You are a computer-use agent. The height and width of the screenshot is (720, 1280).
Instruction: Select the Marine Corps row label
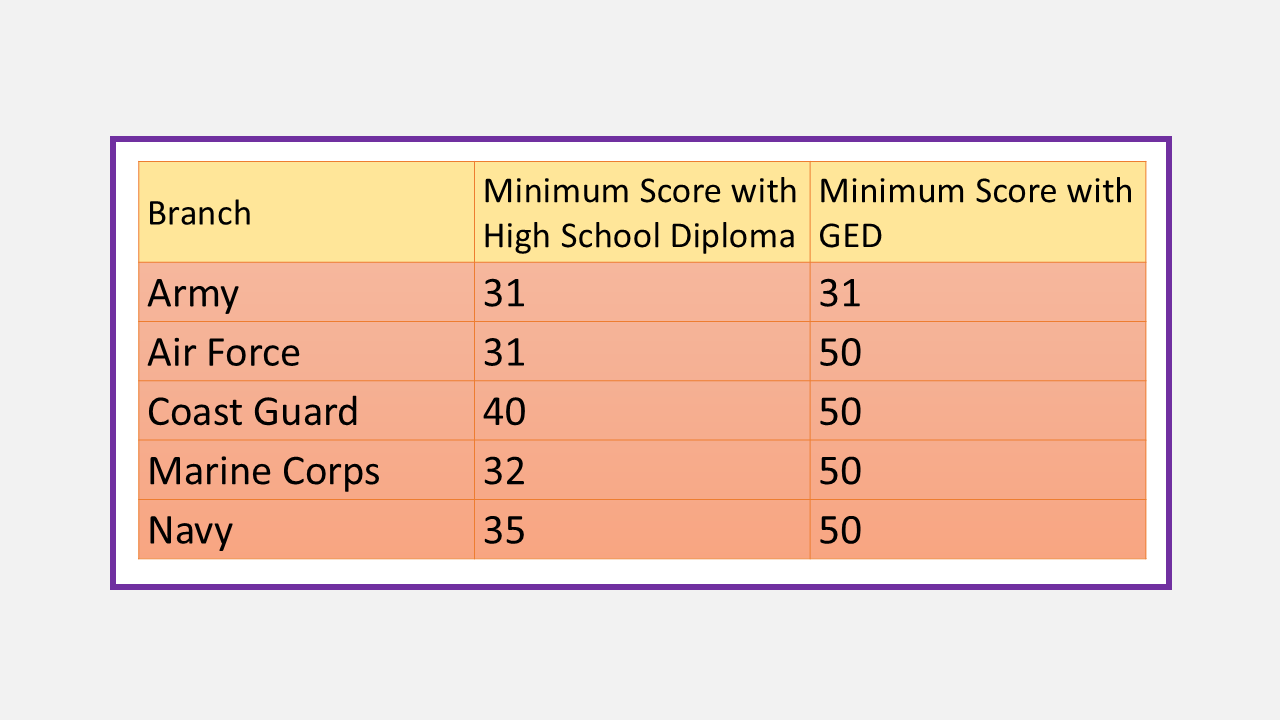pyautogui.click(x=264, y=470)
